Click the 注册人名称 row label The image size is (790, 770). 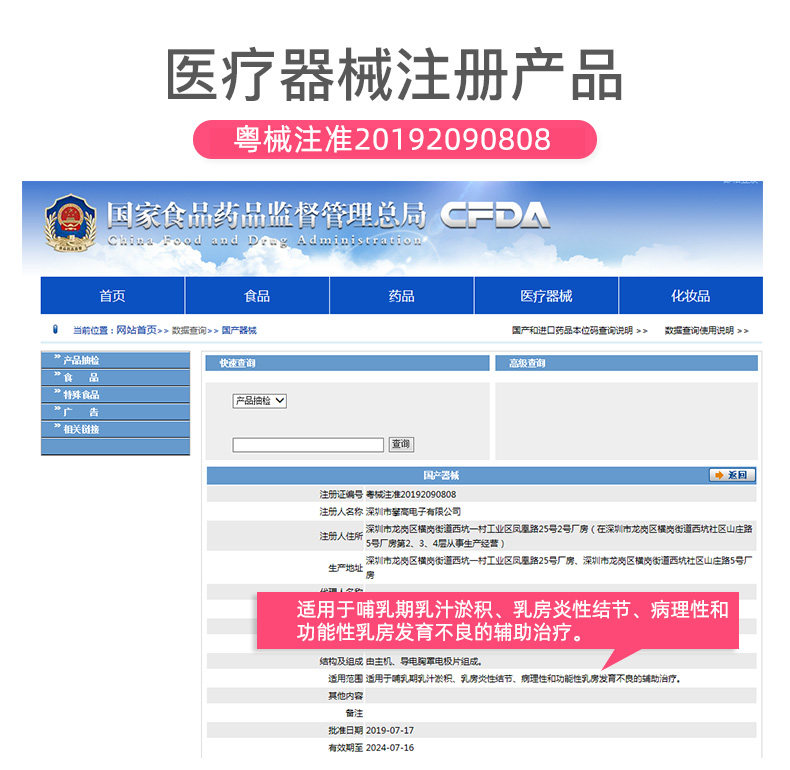pos(341,511)
